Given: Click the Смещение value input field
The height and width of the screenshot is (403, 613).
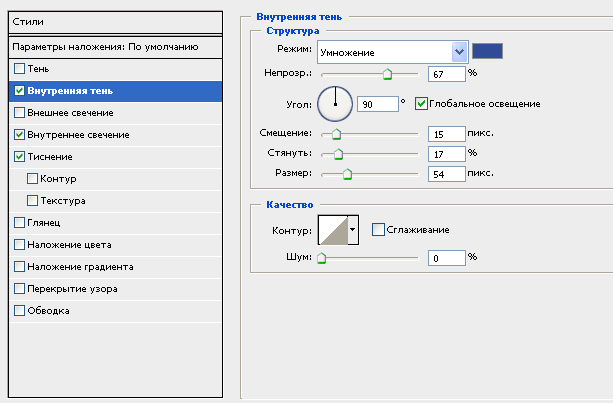Looking at the screenshot, I should 445,134.
